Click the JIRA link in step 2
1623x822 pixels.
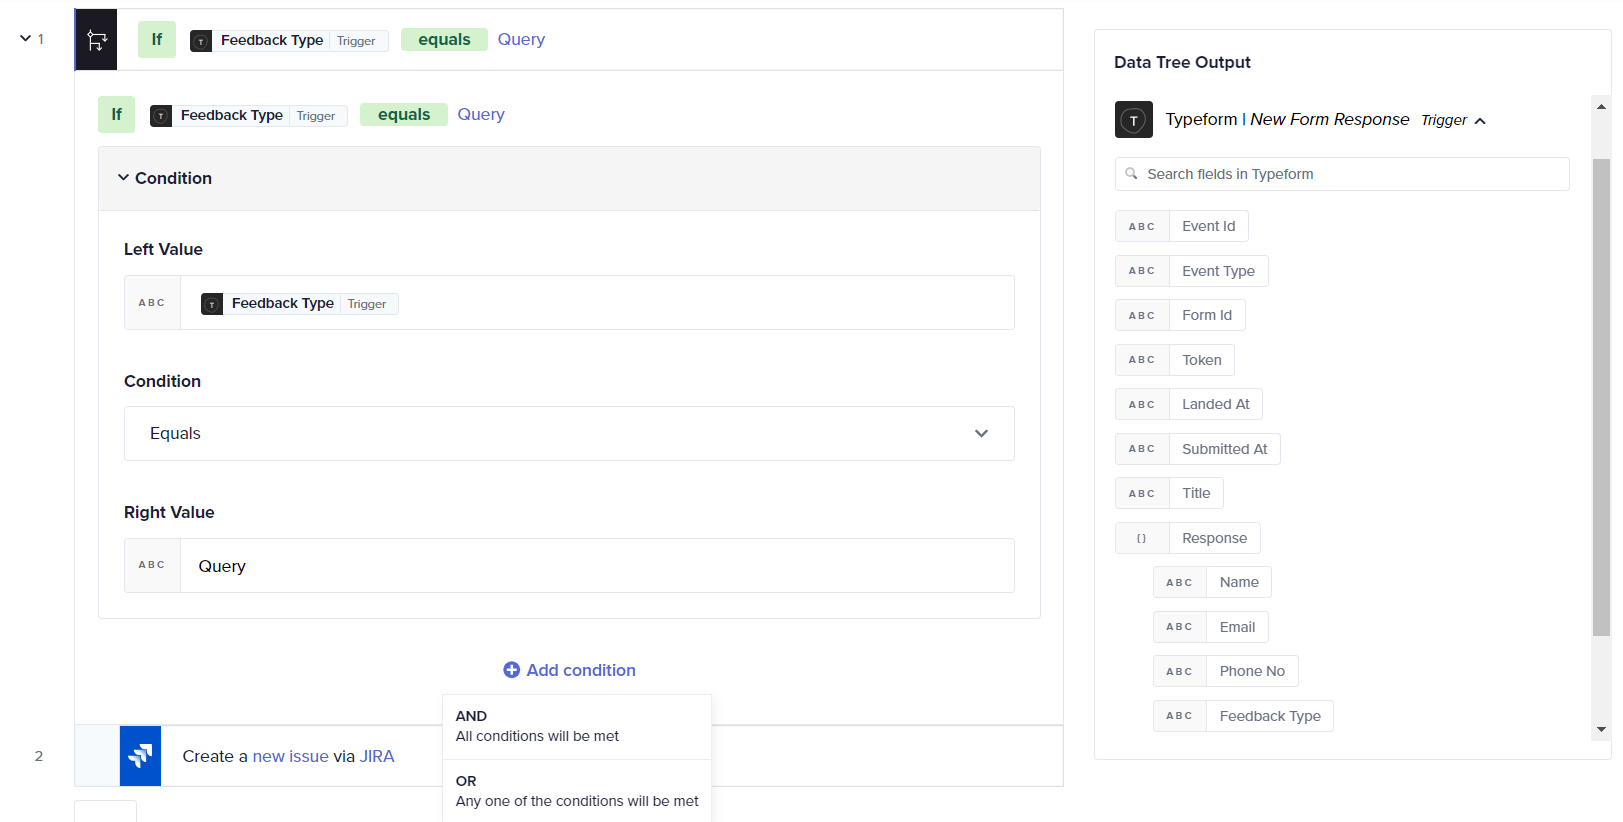377,756
